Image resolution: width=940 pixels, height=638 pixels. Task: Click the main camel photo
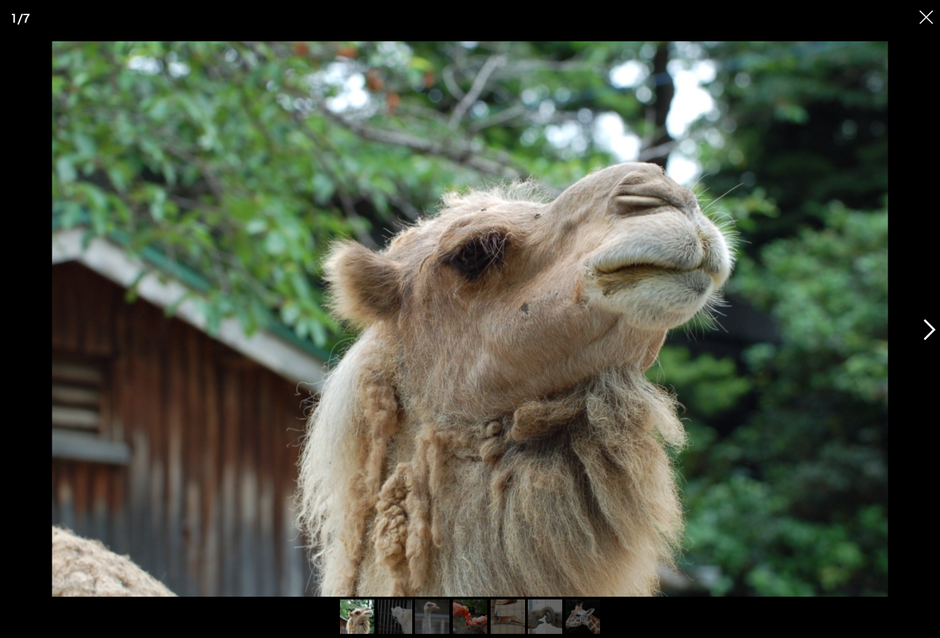pos(470,318)
